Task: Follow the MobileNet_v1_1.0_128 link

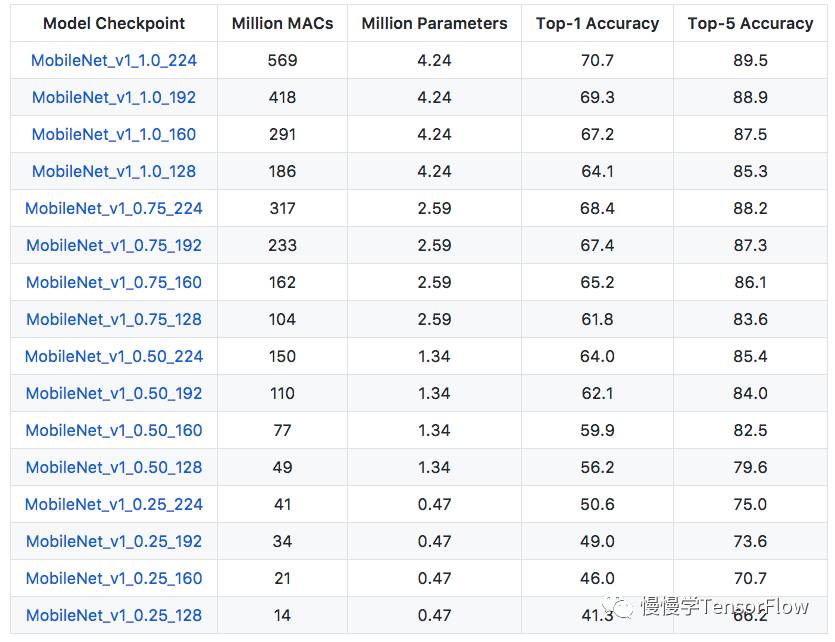Action: (x=114, y=171)
